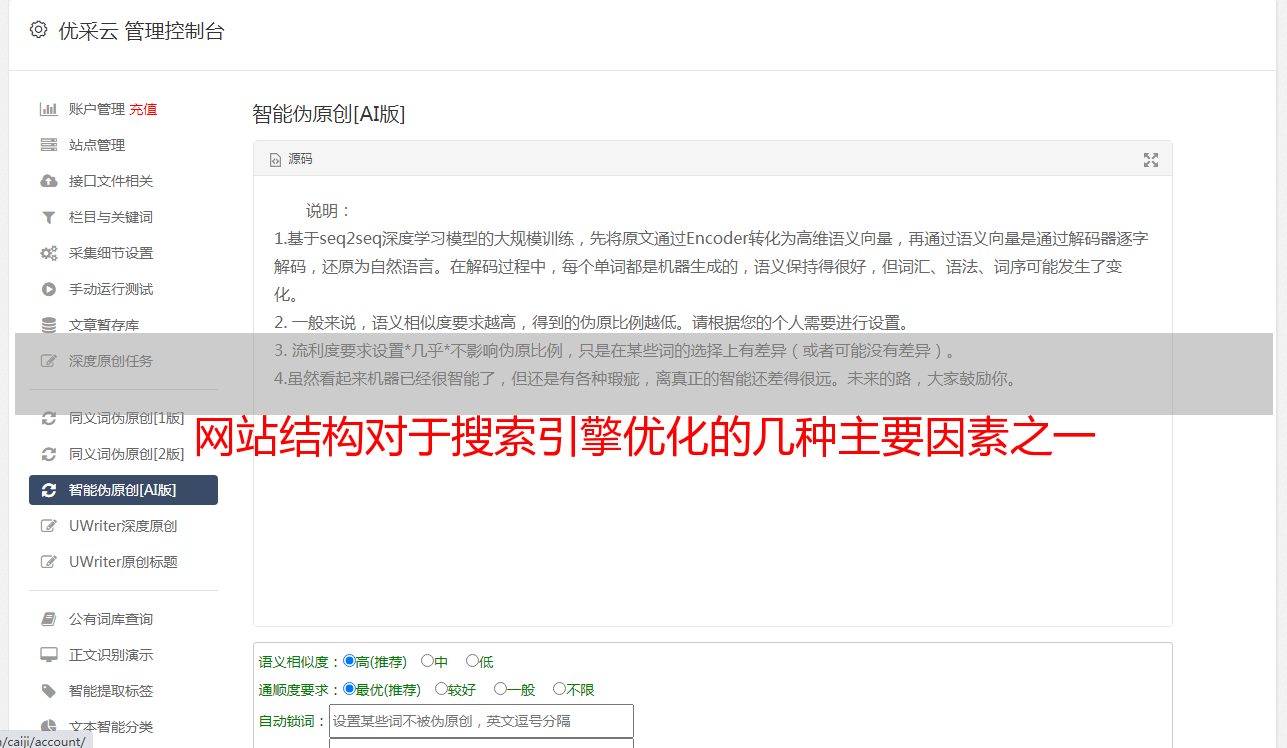
Task: Click the fullscreen expand icon in editor toolbar
Action: coord(1151,160)
